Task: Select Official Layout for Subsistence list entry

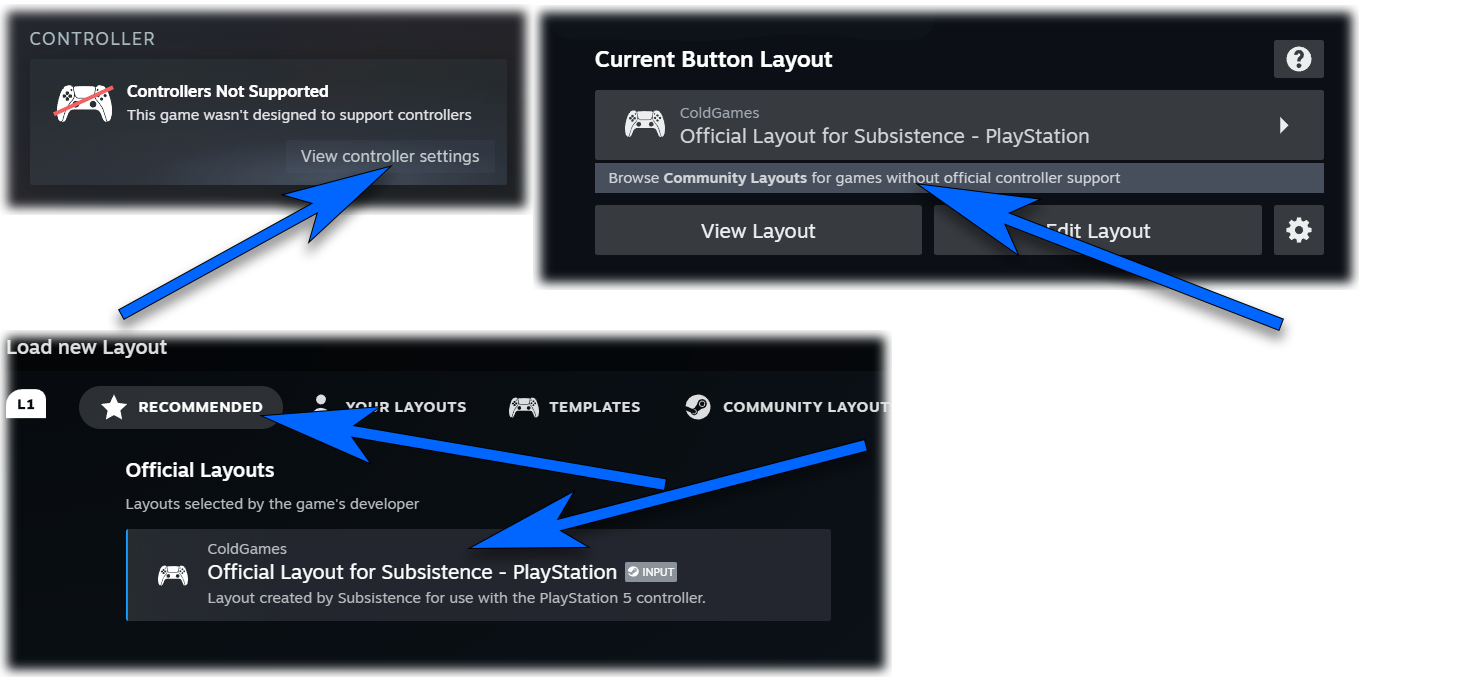Action: coord(478,575)
